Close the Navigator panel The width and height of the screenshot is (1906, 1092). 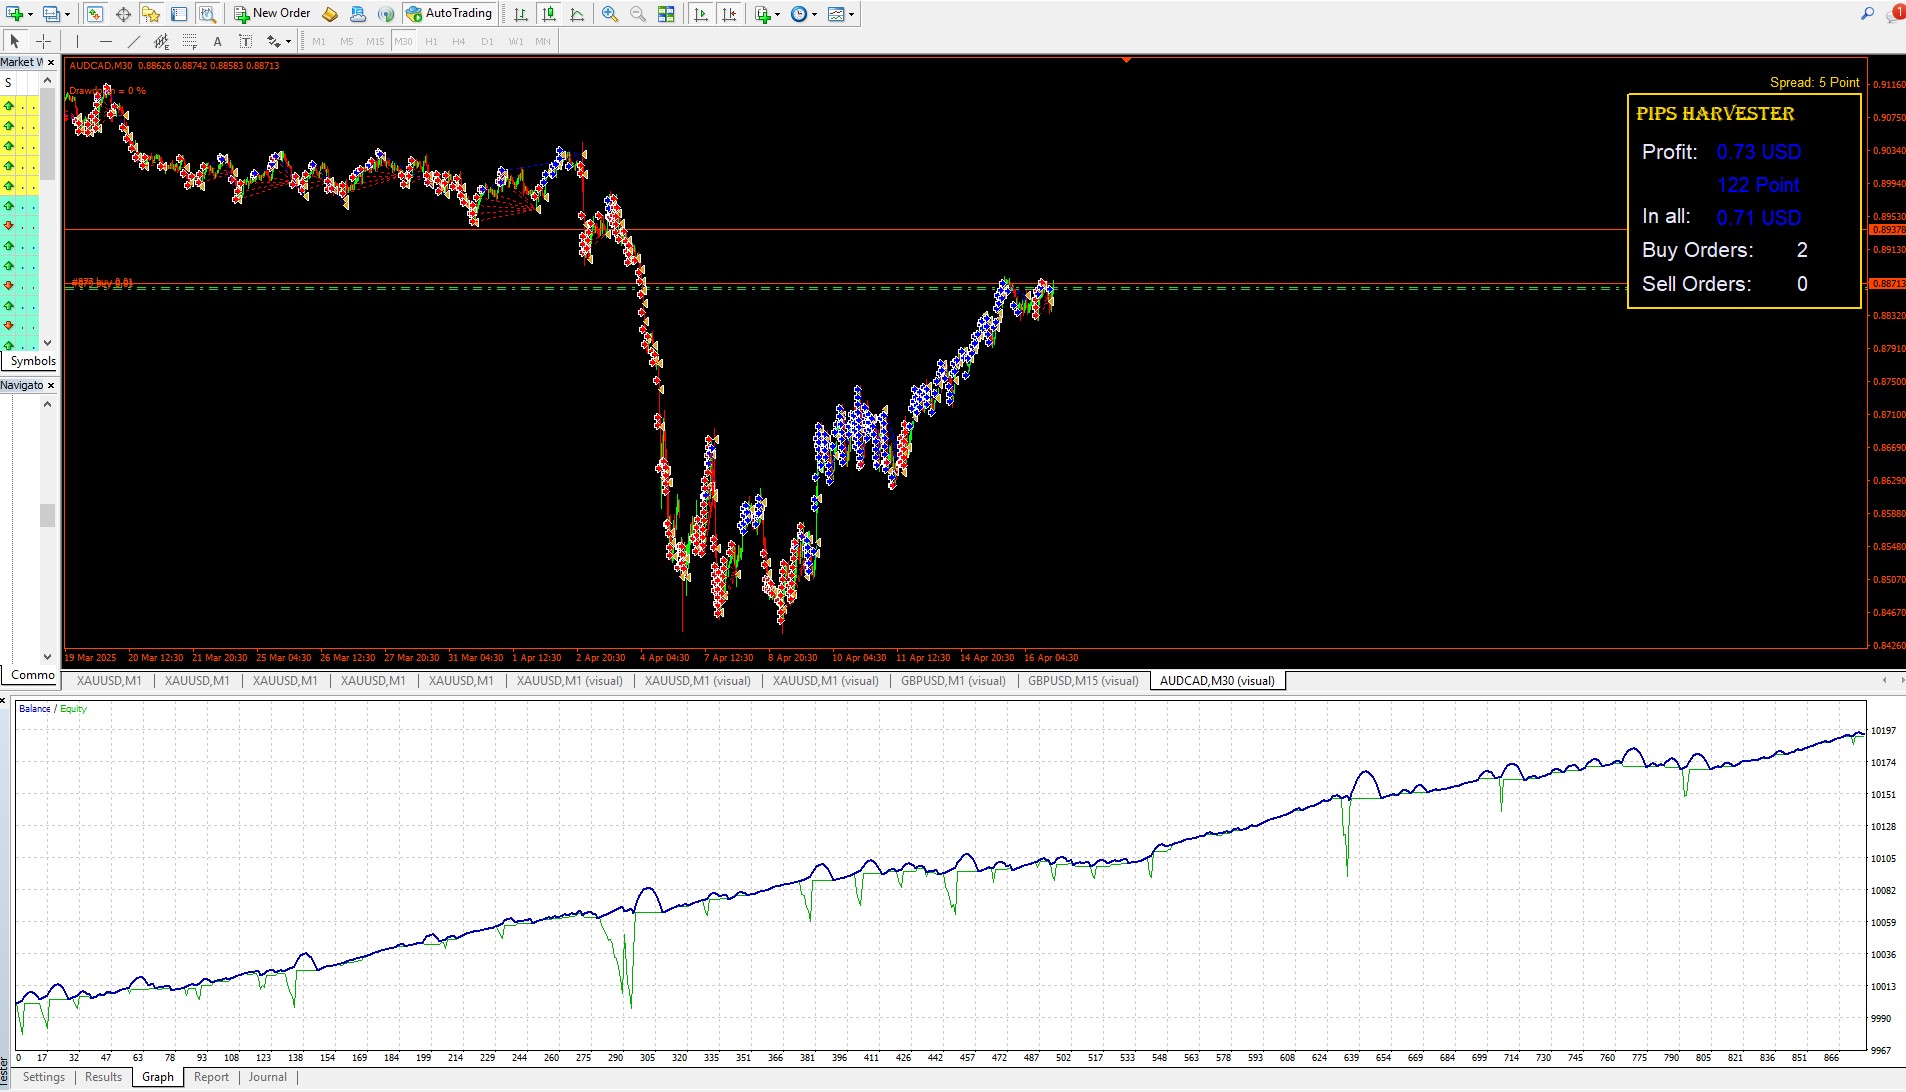[x=51, y=385]
